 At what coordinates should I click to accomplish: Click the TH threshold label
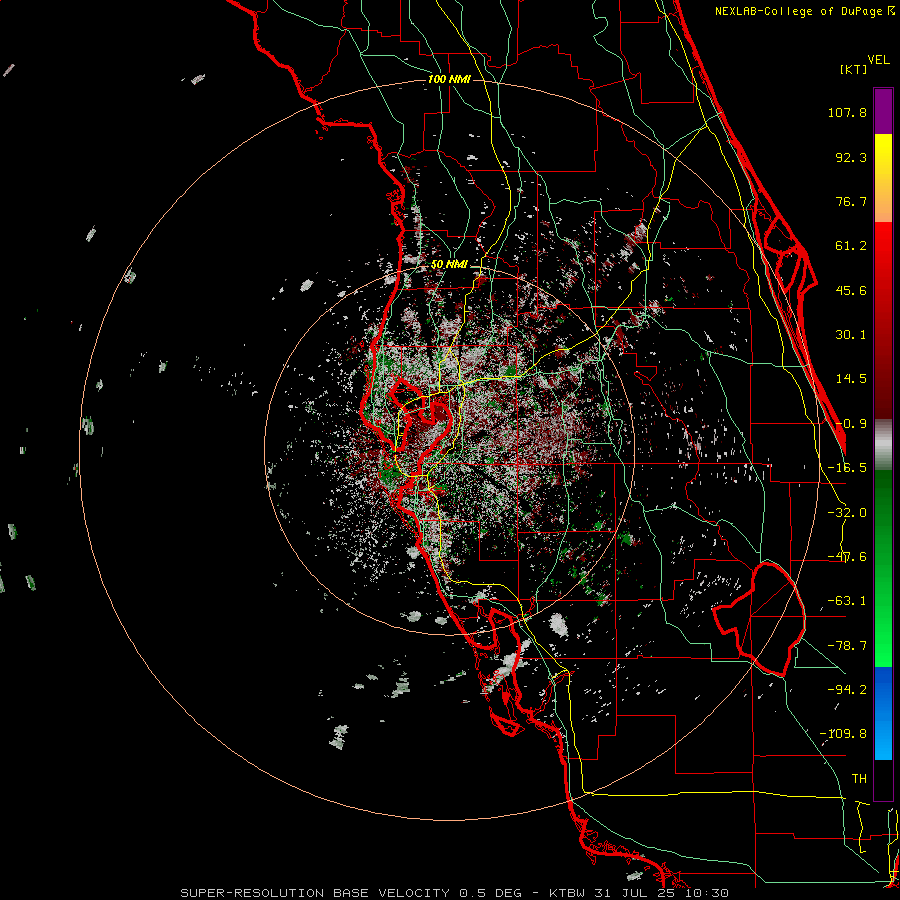[x=859, y=779]
